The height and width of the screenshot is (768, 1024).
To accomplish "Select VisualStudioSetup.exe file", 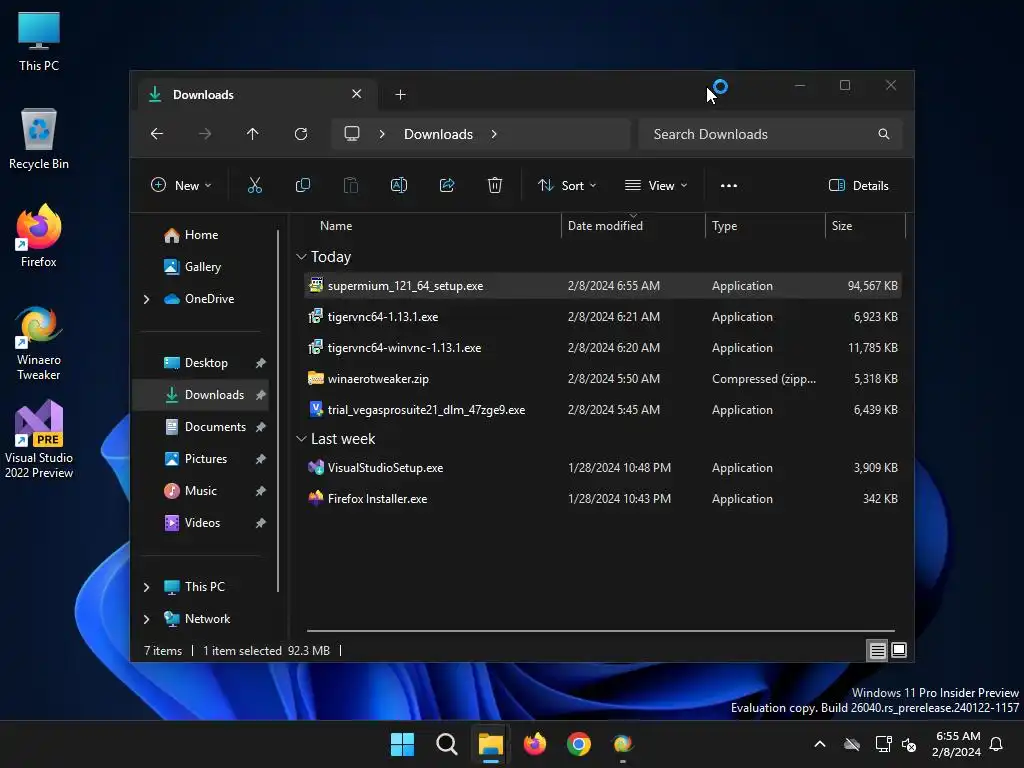I will click(x=603, y=468).
